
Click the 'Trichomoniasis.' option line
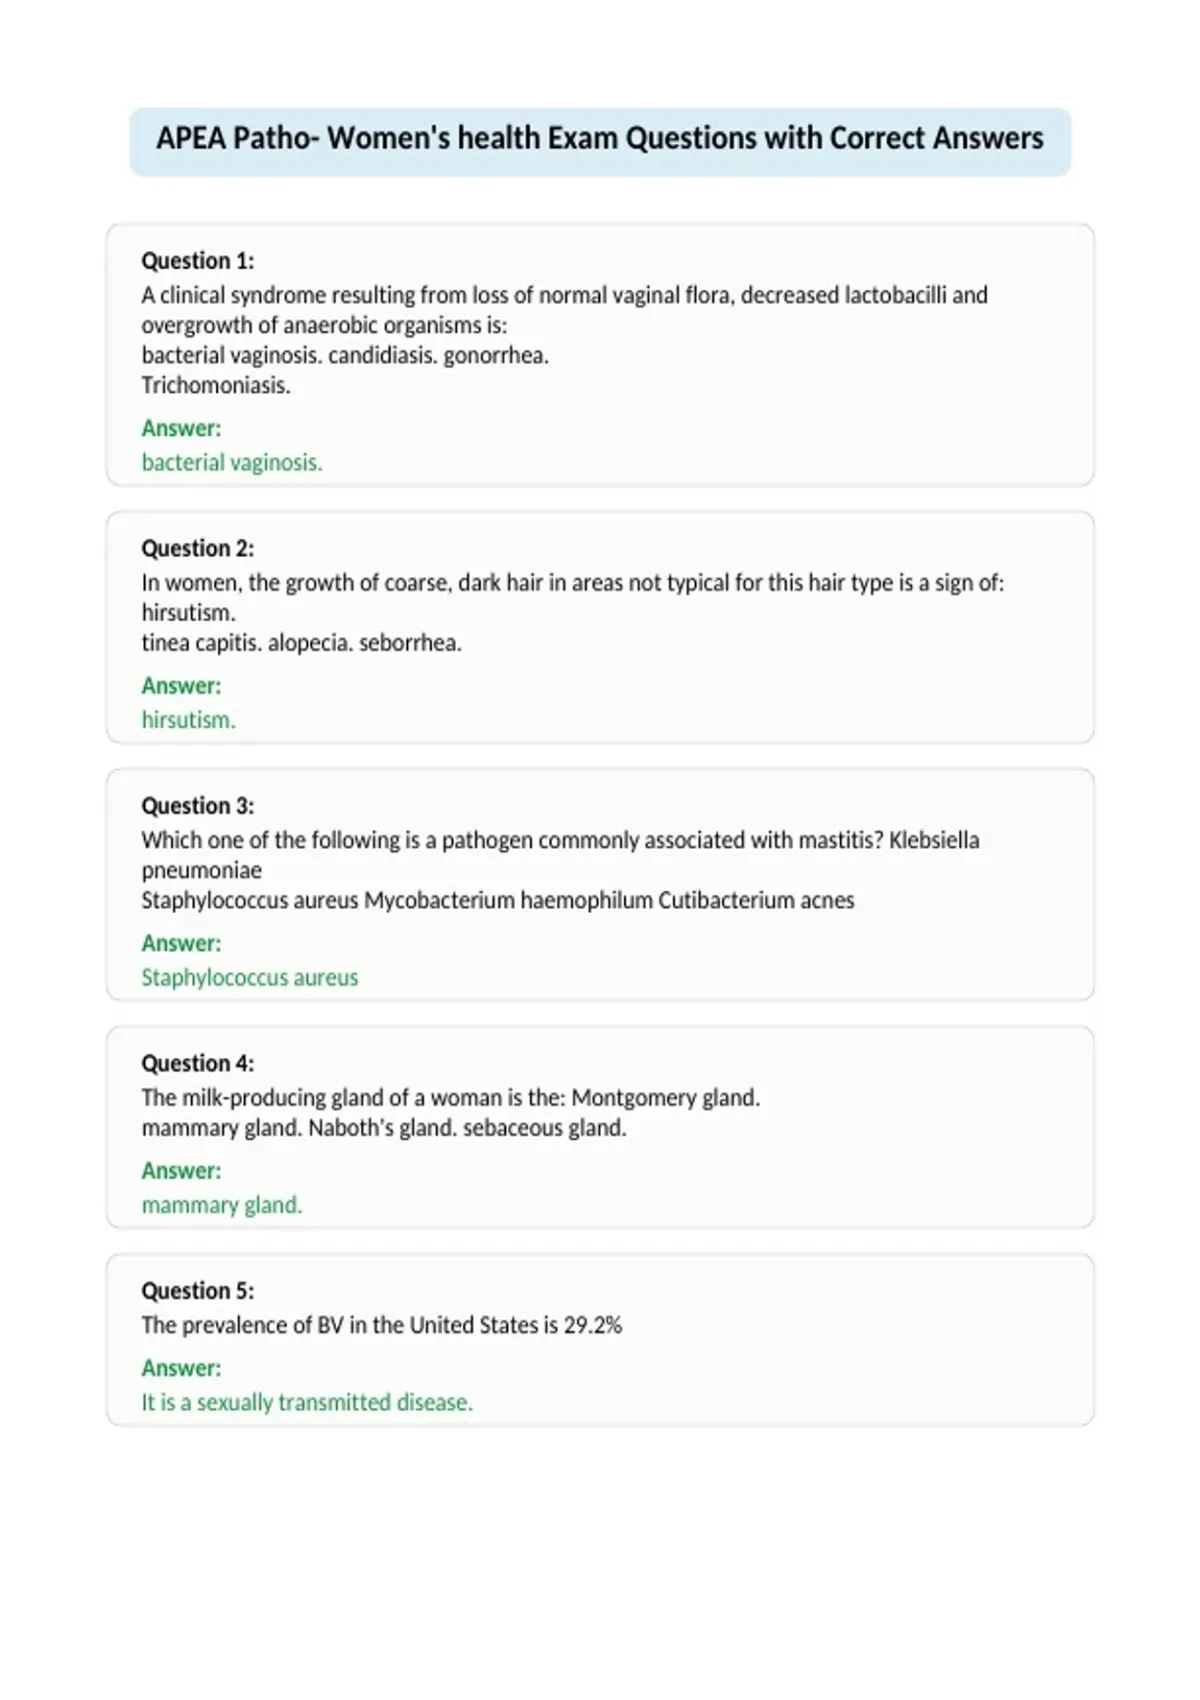click(x=216, y=385)
